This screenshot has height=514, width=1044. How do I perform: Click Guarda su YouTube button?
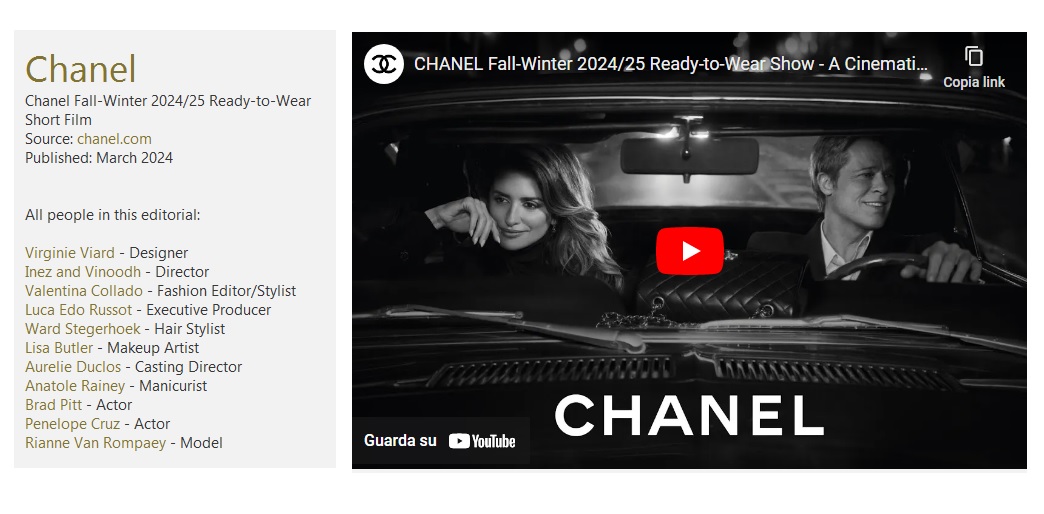coord(441,441)
